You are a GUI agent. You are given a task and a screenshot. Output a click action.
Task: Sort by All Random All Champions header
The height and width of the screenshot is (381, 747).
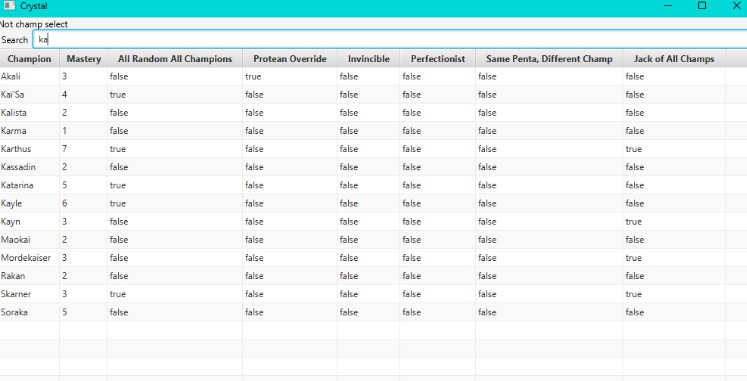click(175, 59)
